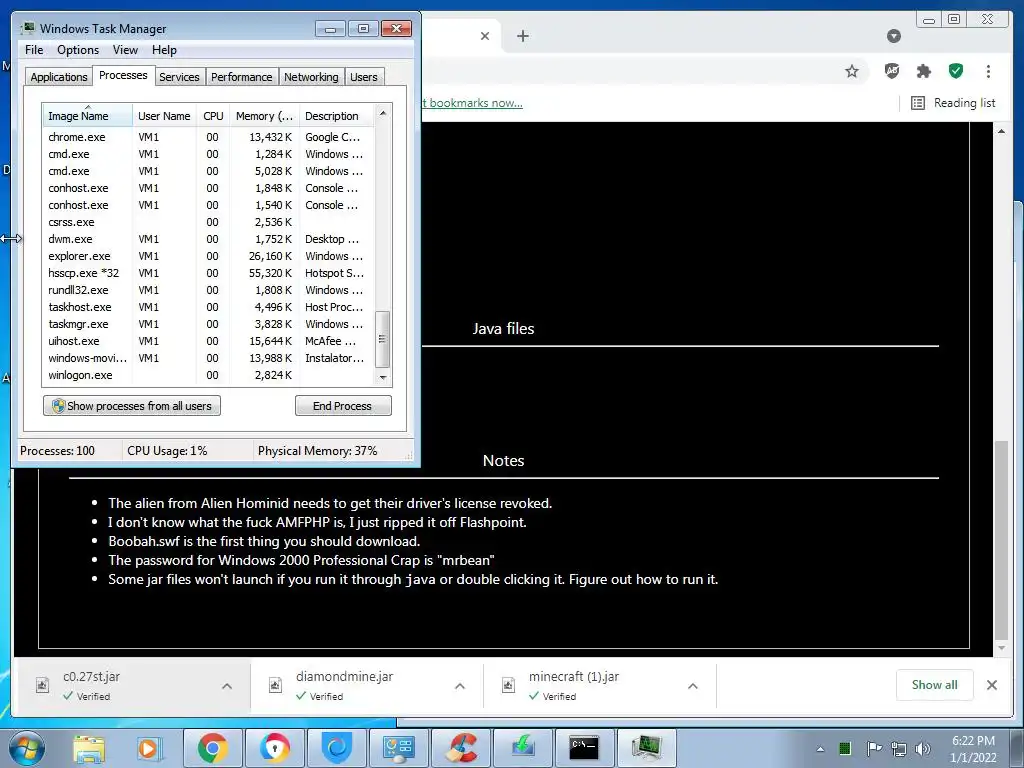Switch to the Applications tab
The image size is (1024, 768).
59,77
